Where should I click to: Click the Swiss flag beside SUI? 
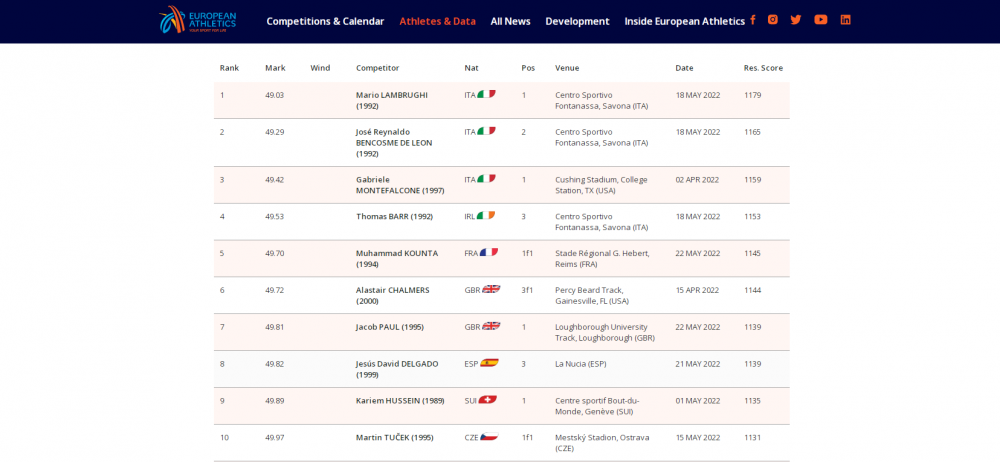coord(488,400)
